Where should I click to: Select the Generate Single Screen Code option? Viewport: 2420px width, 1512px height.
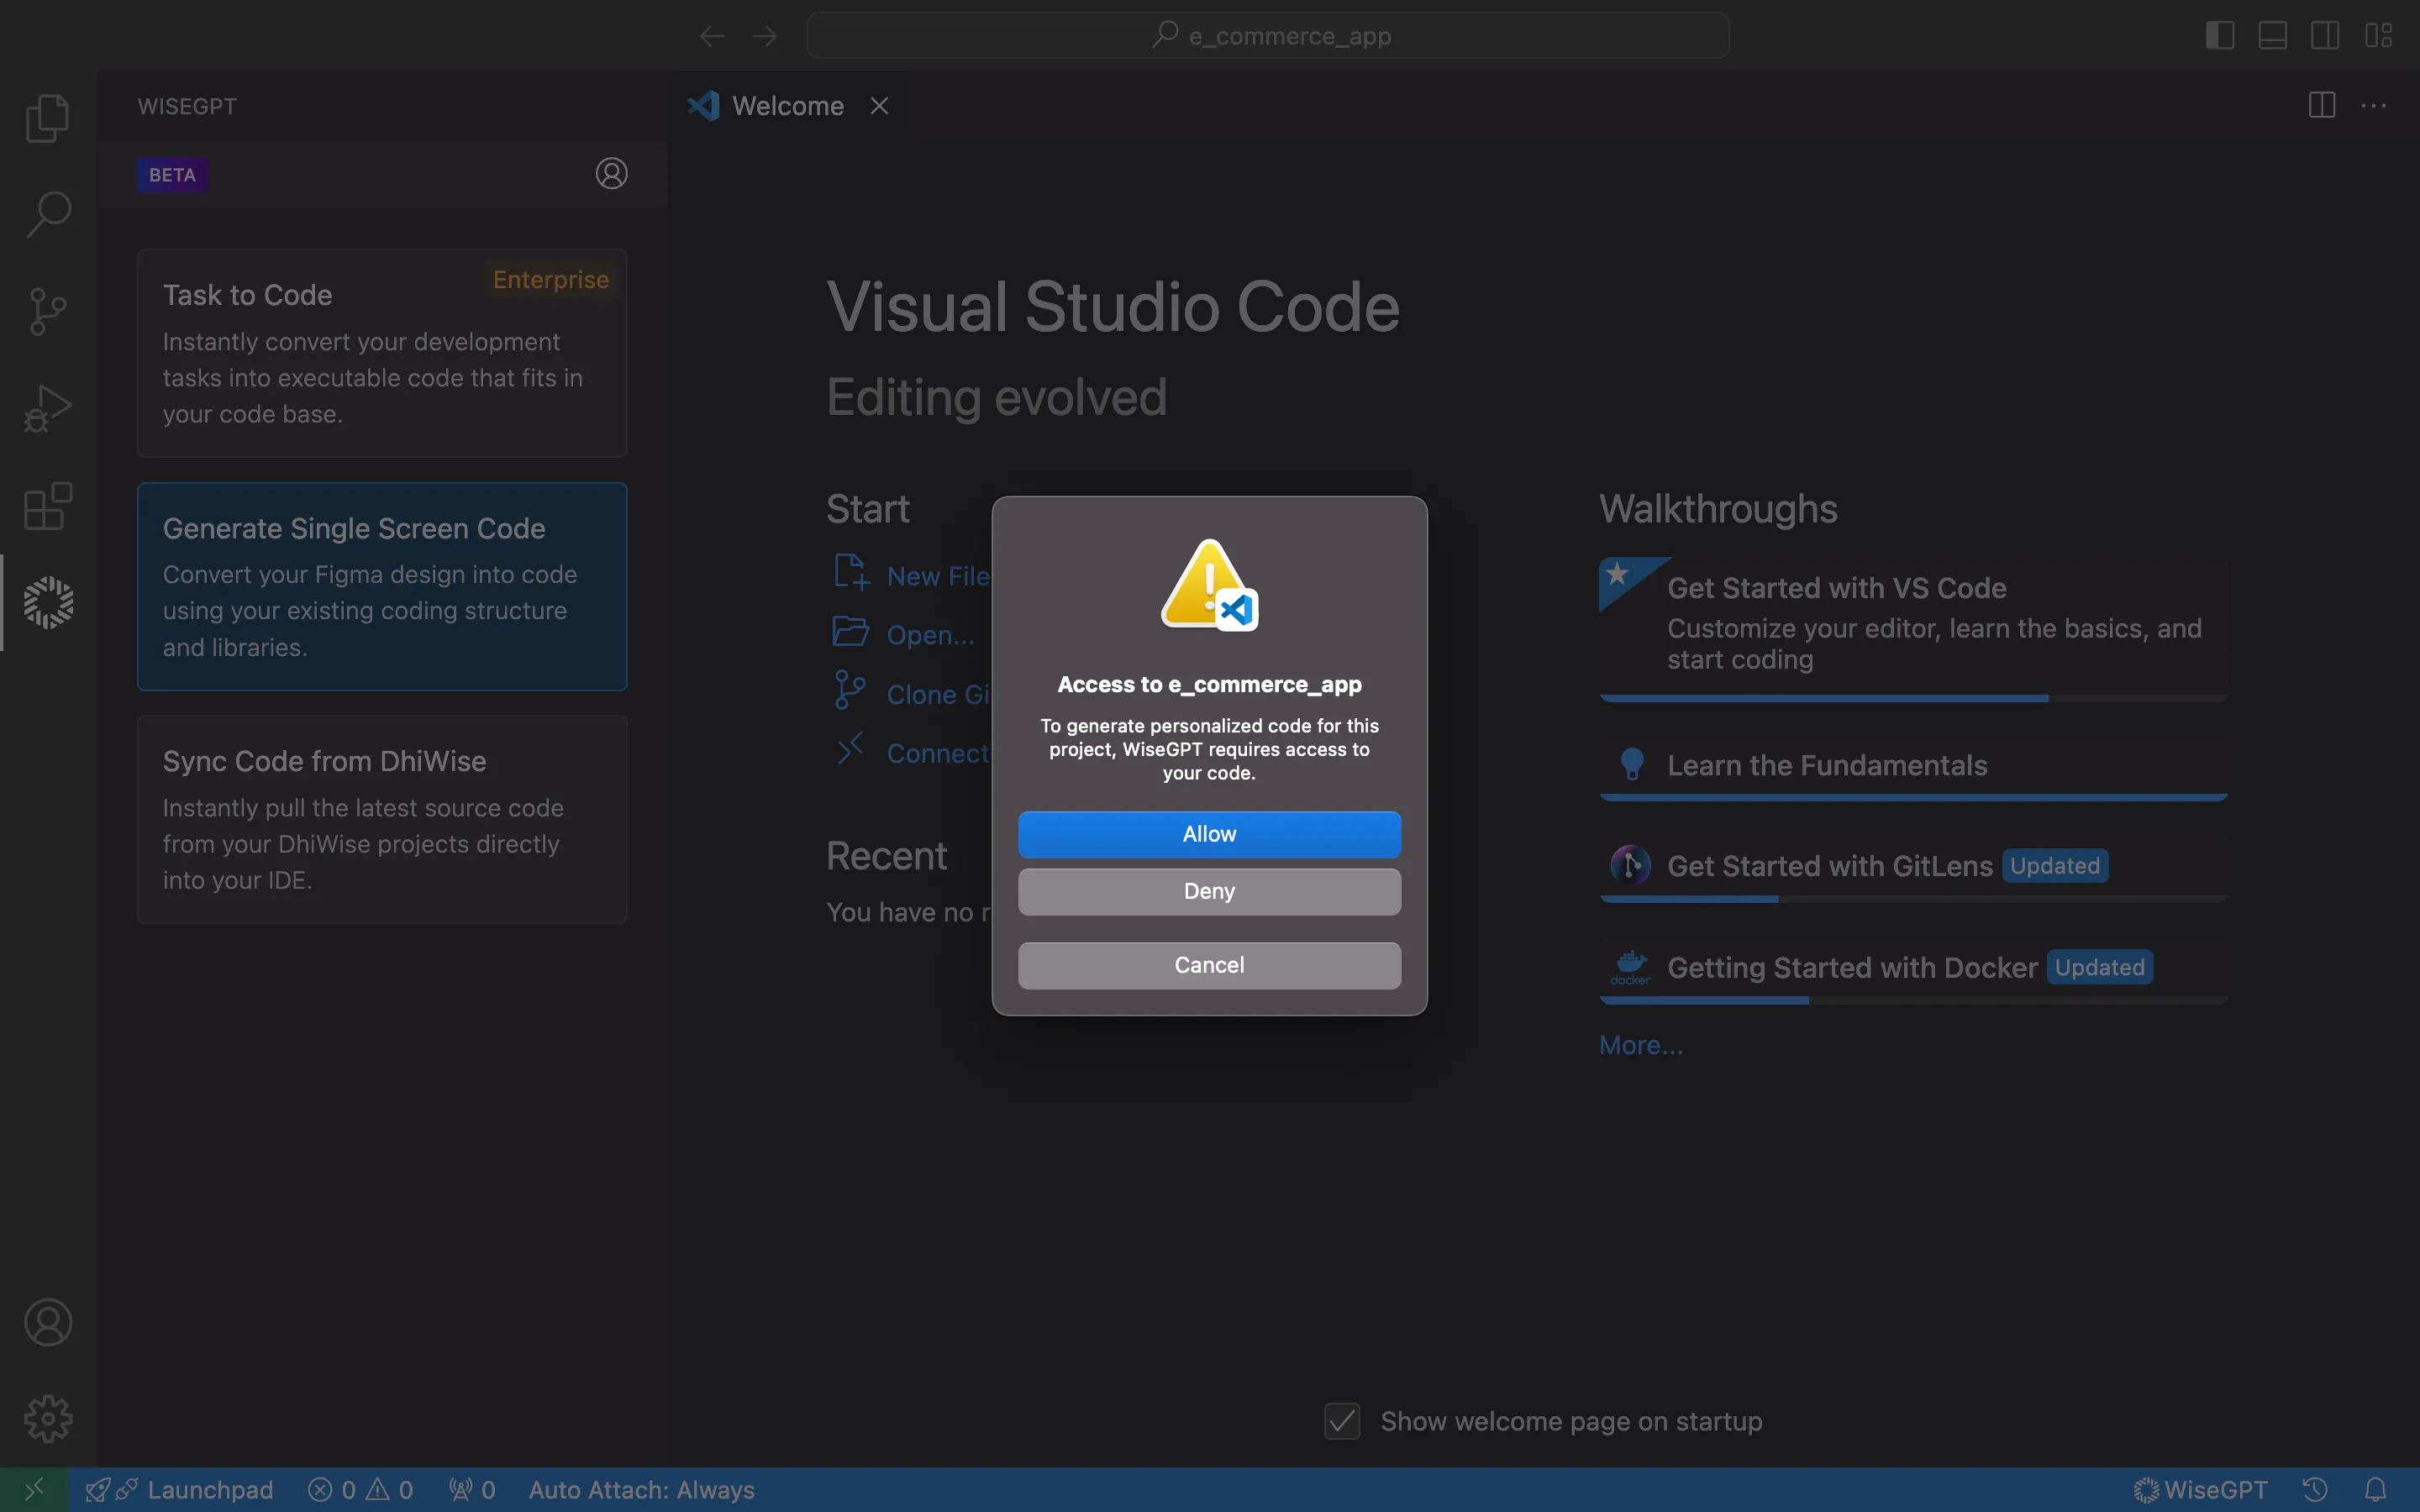(381, 585)
